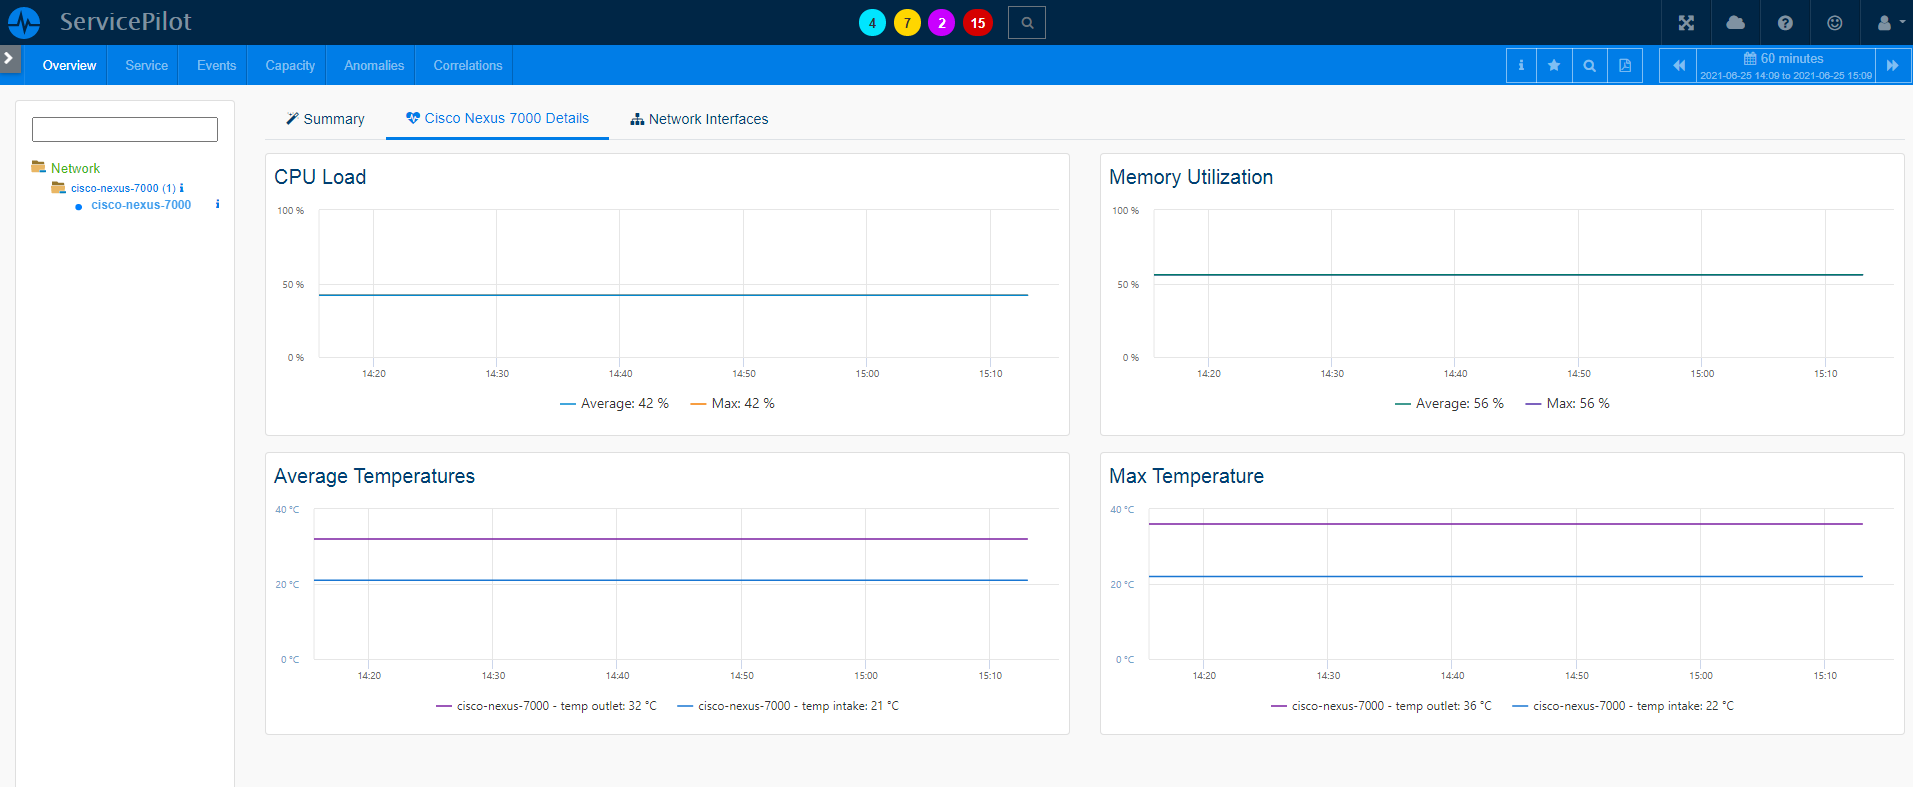Export dashboard using the PDF icon

[1625, 66]
